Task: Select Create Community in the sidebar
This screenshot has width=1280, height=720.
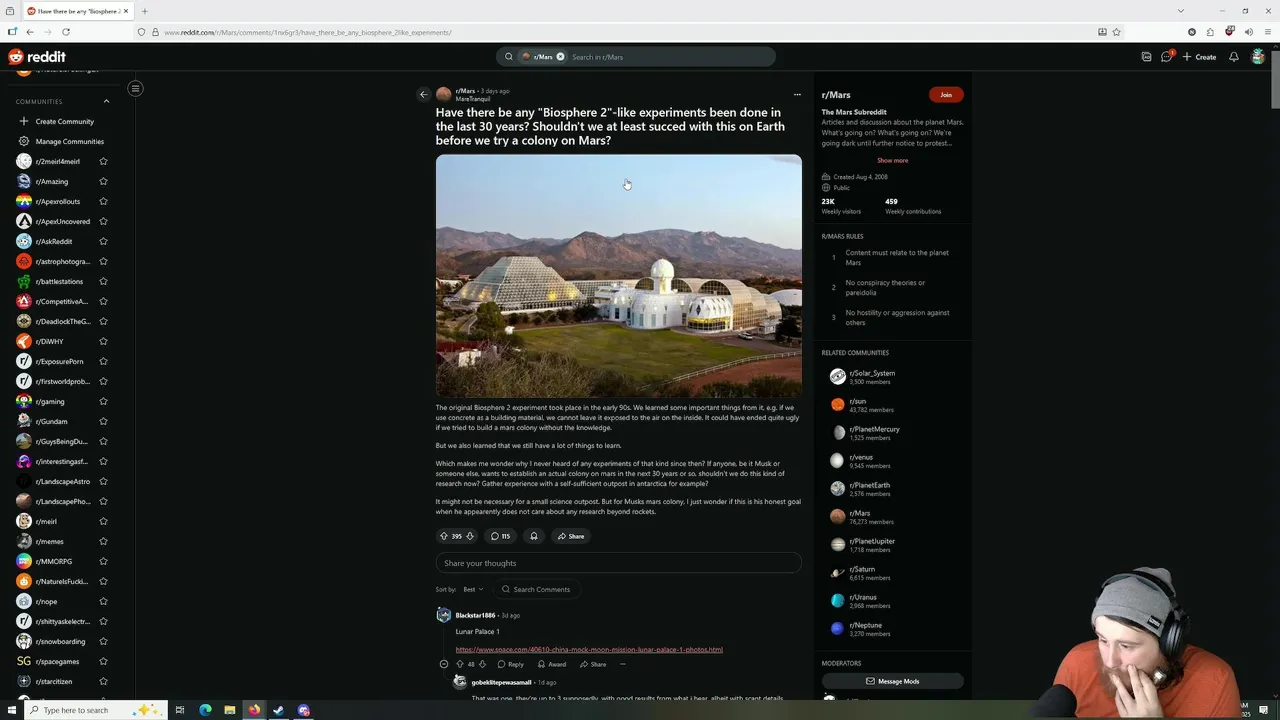Action: point(64,121)
